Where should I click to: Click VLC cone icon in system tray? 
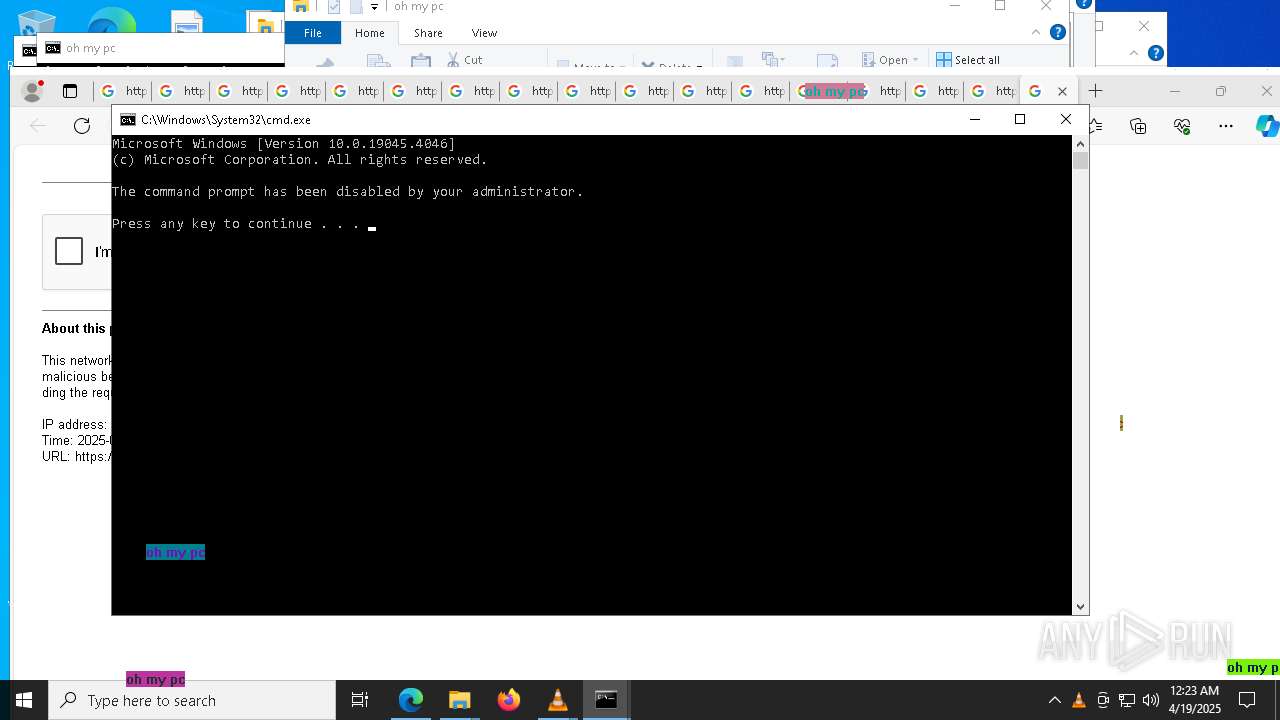1079,700
